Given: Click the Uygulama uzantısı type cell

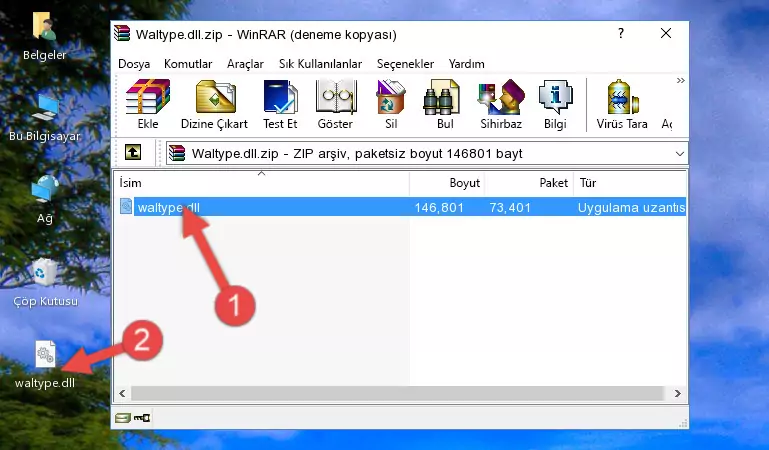Looking at the screenshot, I should 631,208.
